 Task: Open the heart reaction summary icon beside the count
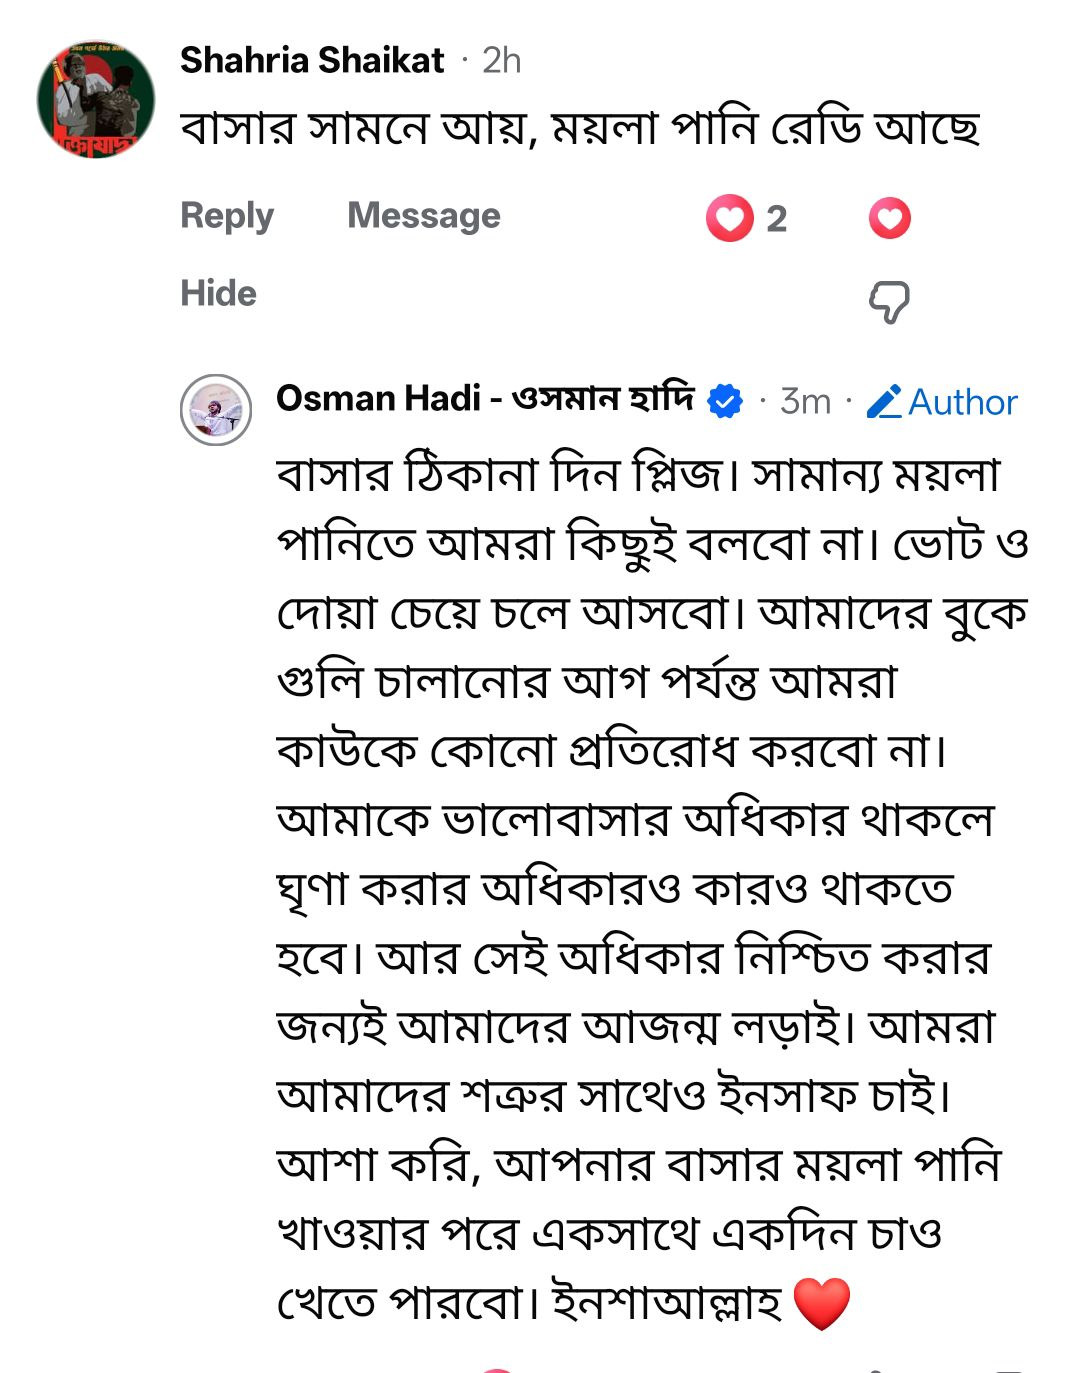729,218
